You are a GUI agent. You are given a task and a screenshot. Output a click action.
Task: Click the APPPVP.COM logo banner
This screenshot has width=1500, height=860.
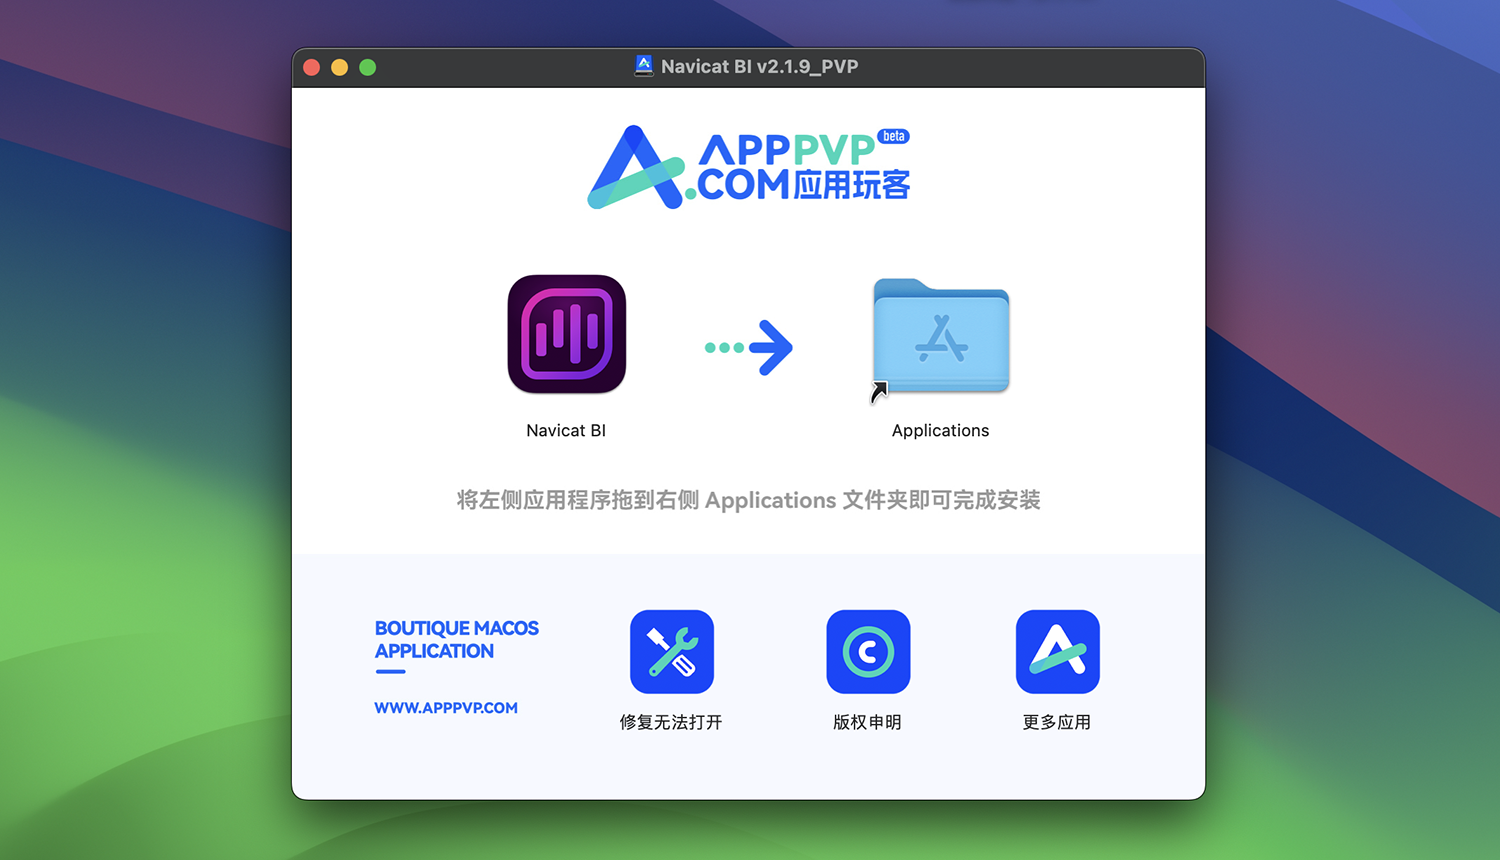(x=749, y=167)
